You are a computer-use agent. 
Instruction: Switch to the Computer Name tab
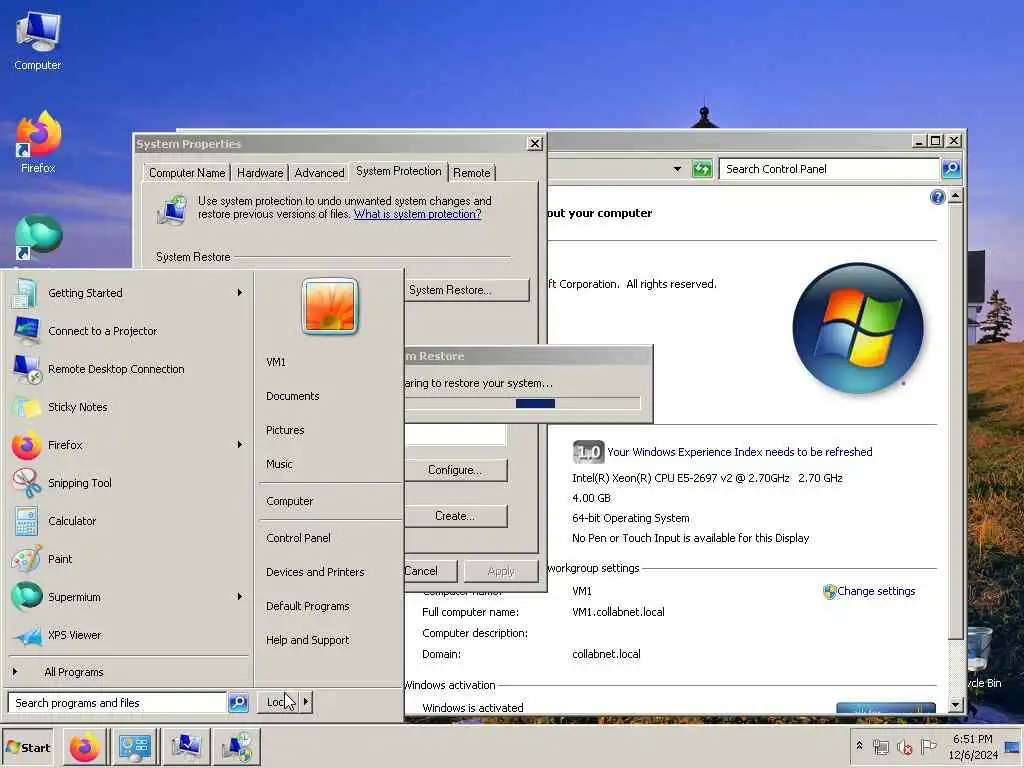click(x=187, y=172)
